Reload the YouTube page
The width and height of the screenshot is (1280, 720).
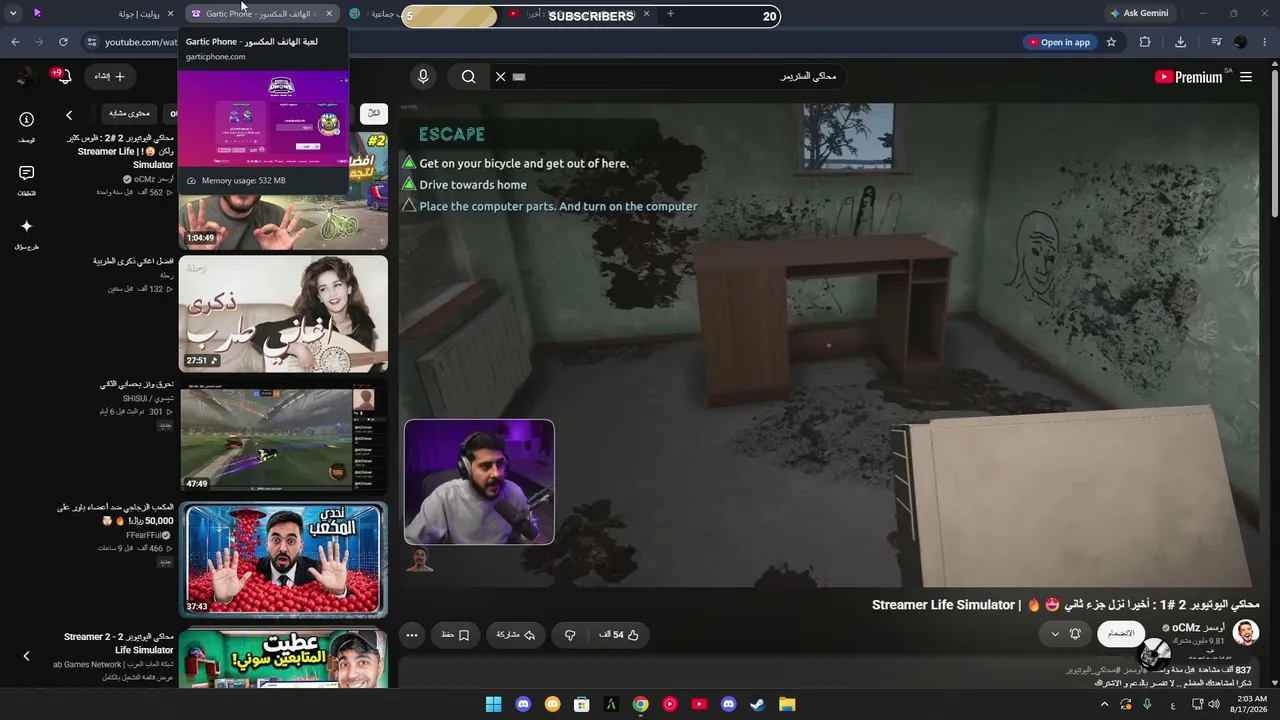click(63, 42)
